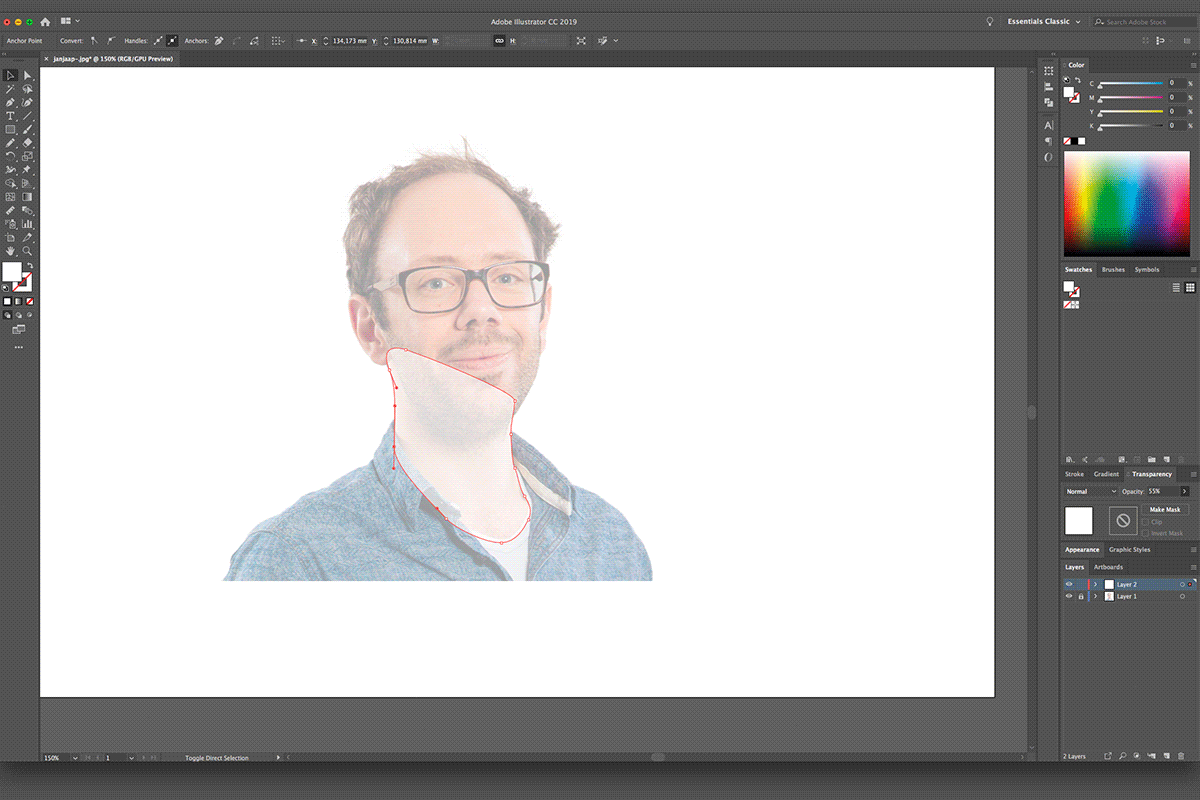The height and width of the screenshot is (800, 1200).
Task: Select the Puppet Warp pin tool
Action: [27, 170]
